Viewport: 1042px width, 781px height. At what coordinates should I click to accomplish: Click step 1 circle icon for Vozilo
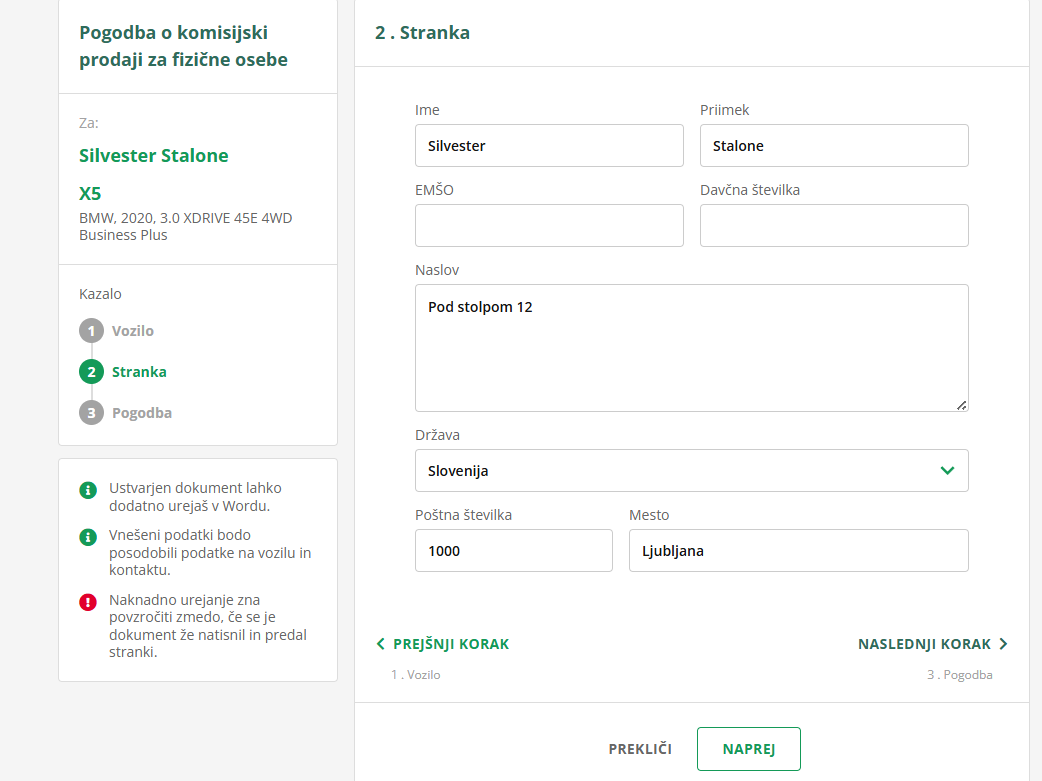click(91, 331)
